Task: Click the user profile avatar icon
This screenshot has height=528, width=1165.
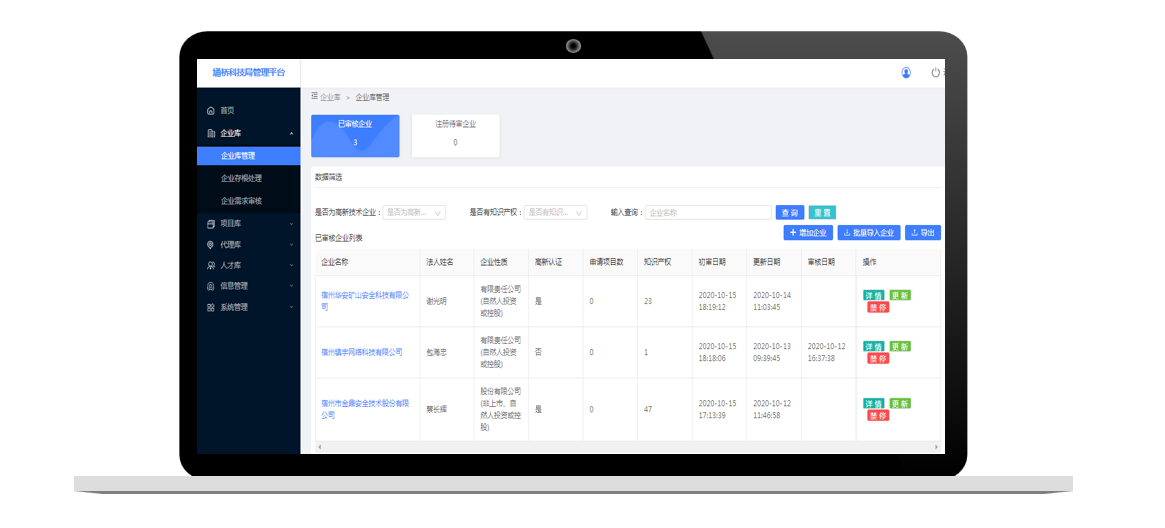Action: [x=906, y=73]
